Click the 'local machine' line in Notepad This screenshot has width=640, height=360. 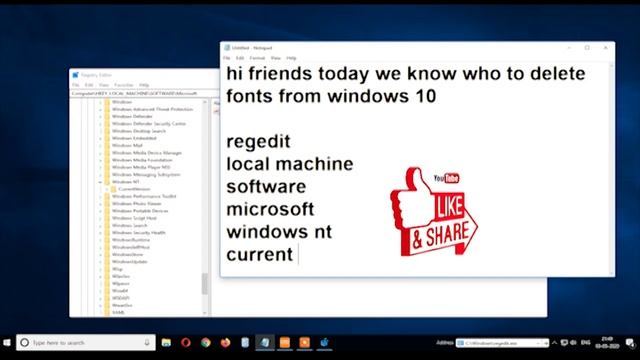290,164
